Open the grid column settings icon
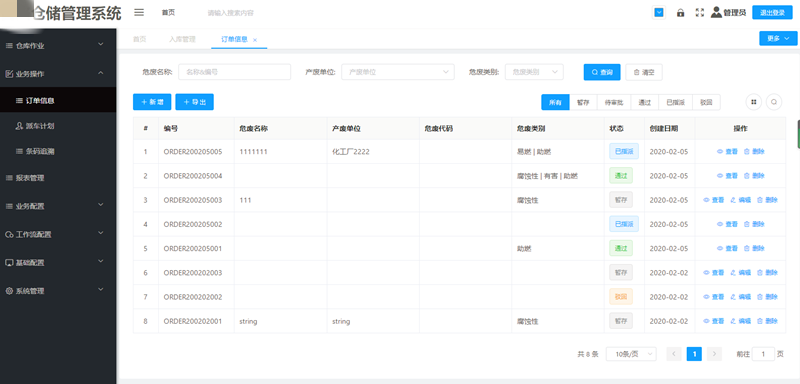This screenshot has height=384, width=800. click(754, 102)
